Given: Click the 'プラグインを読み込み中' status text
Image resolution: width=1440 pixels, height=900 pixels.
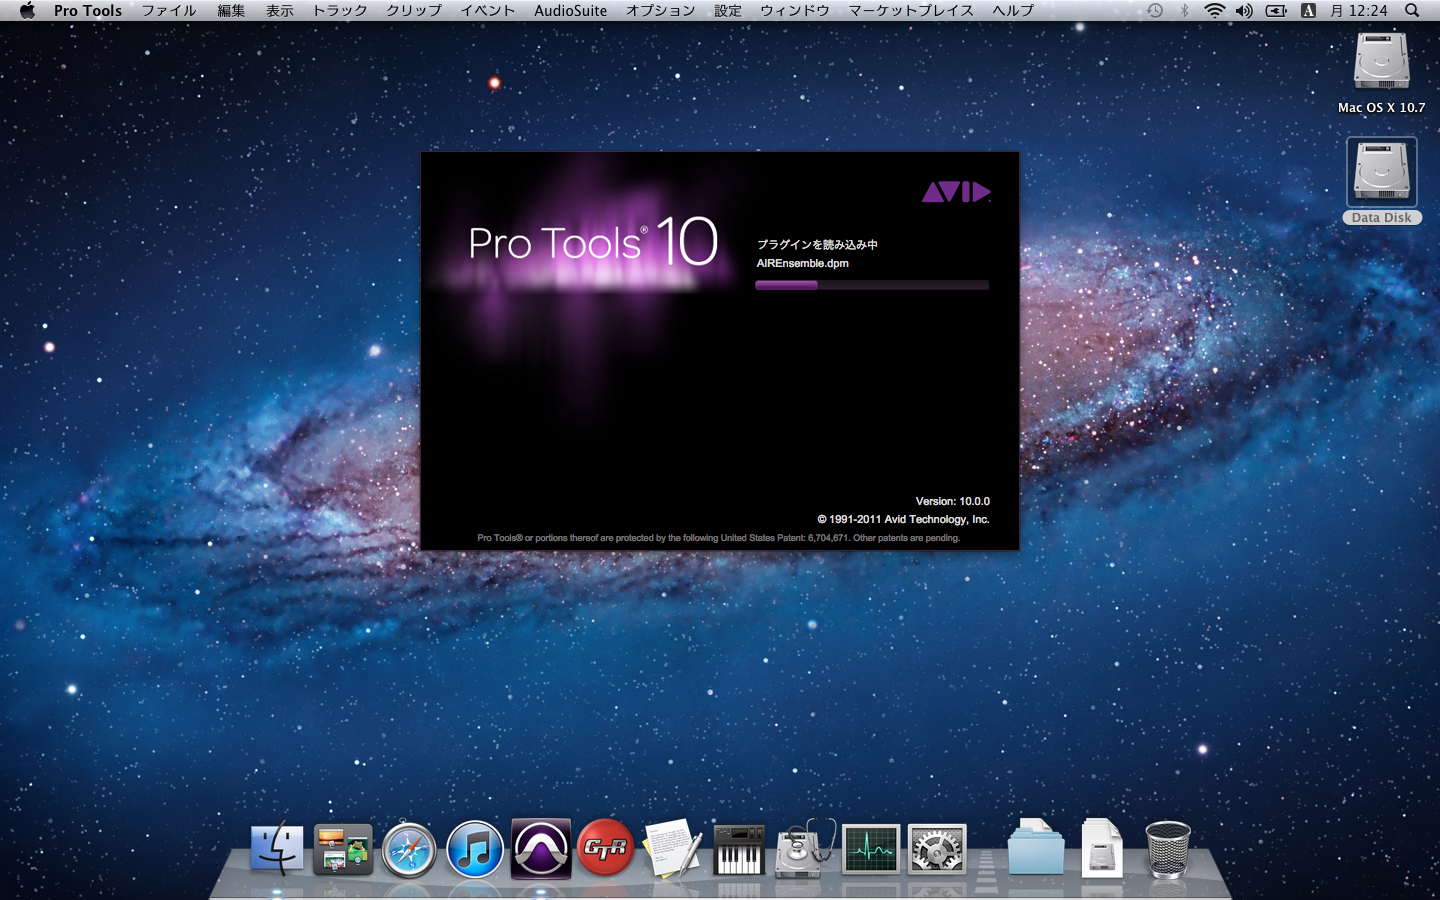Looking at the screenshot, I should [817, 244].
